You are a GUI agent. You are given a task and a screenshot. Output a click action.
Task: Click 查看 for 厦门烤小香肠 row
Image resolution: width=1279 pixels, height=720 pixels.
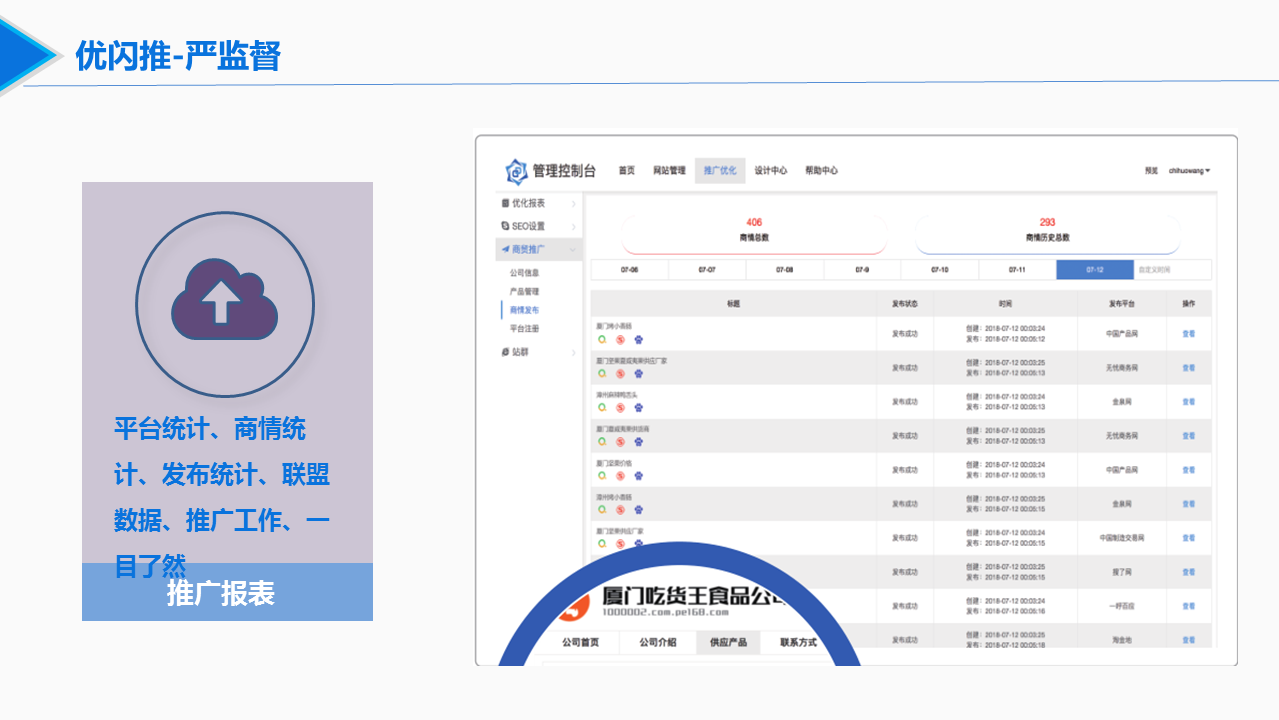click(1188, 334)
